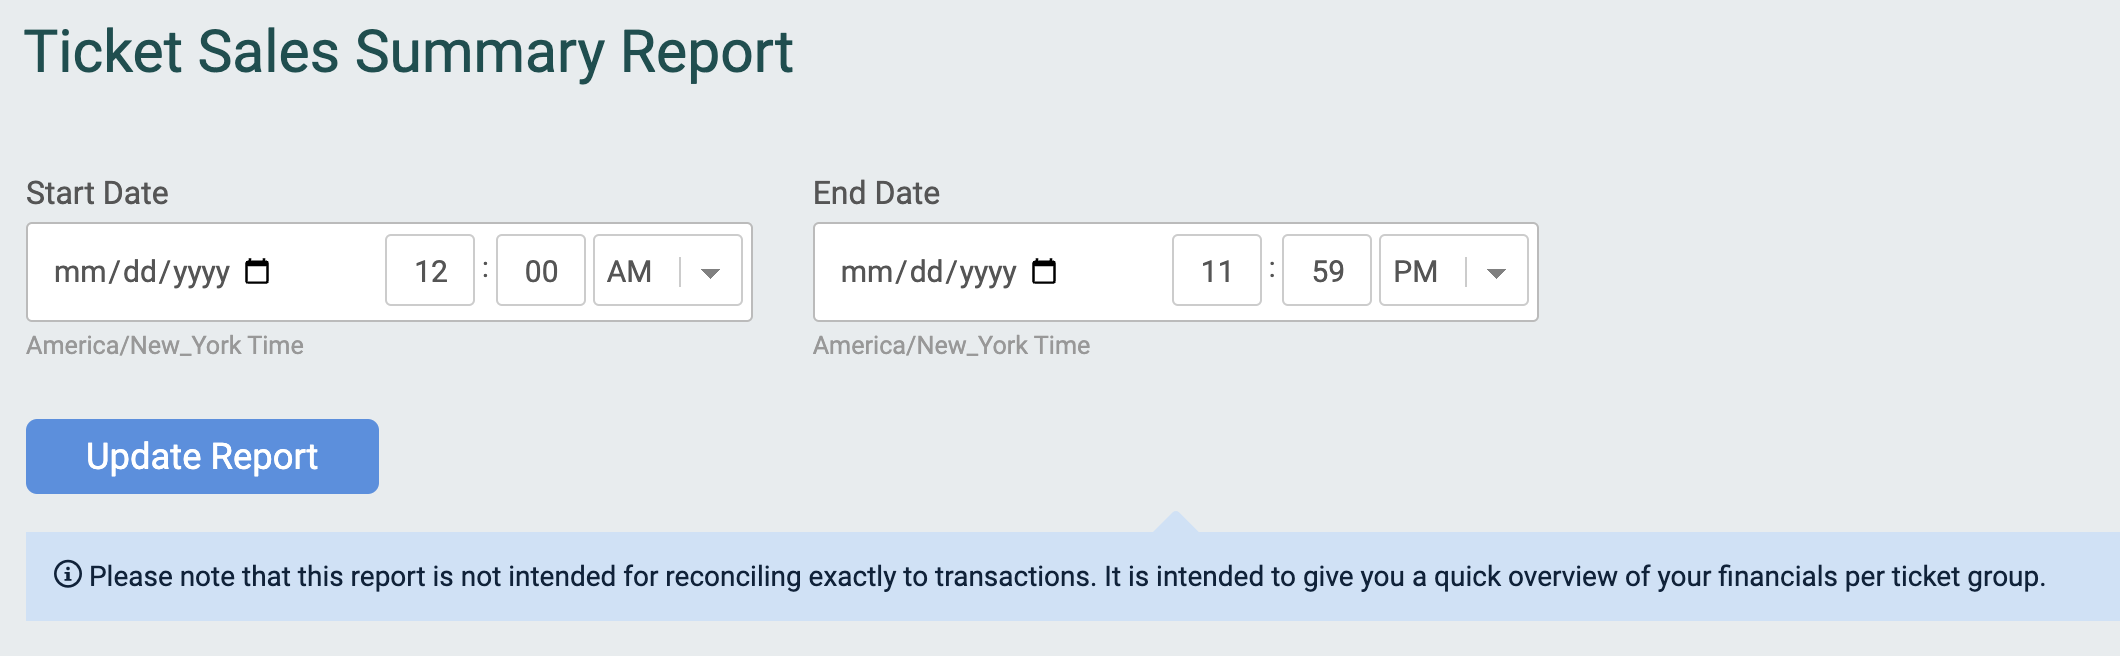Click the Update Report button
This screenshot has width=2120, height=656.
[x=202, y=456]
